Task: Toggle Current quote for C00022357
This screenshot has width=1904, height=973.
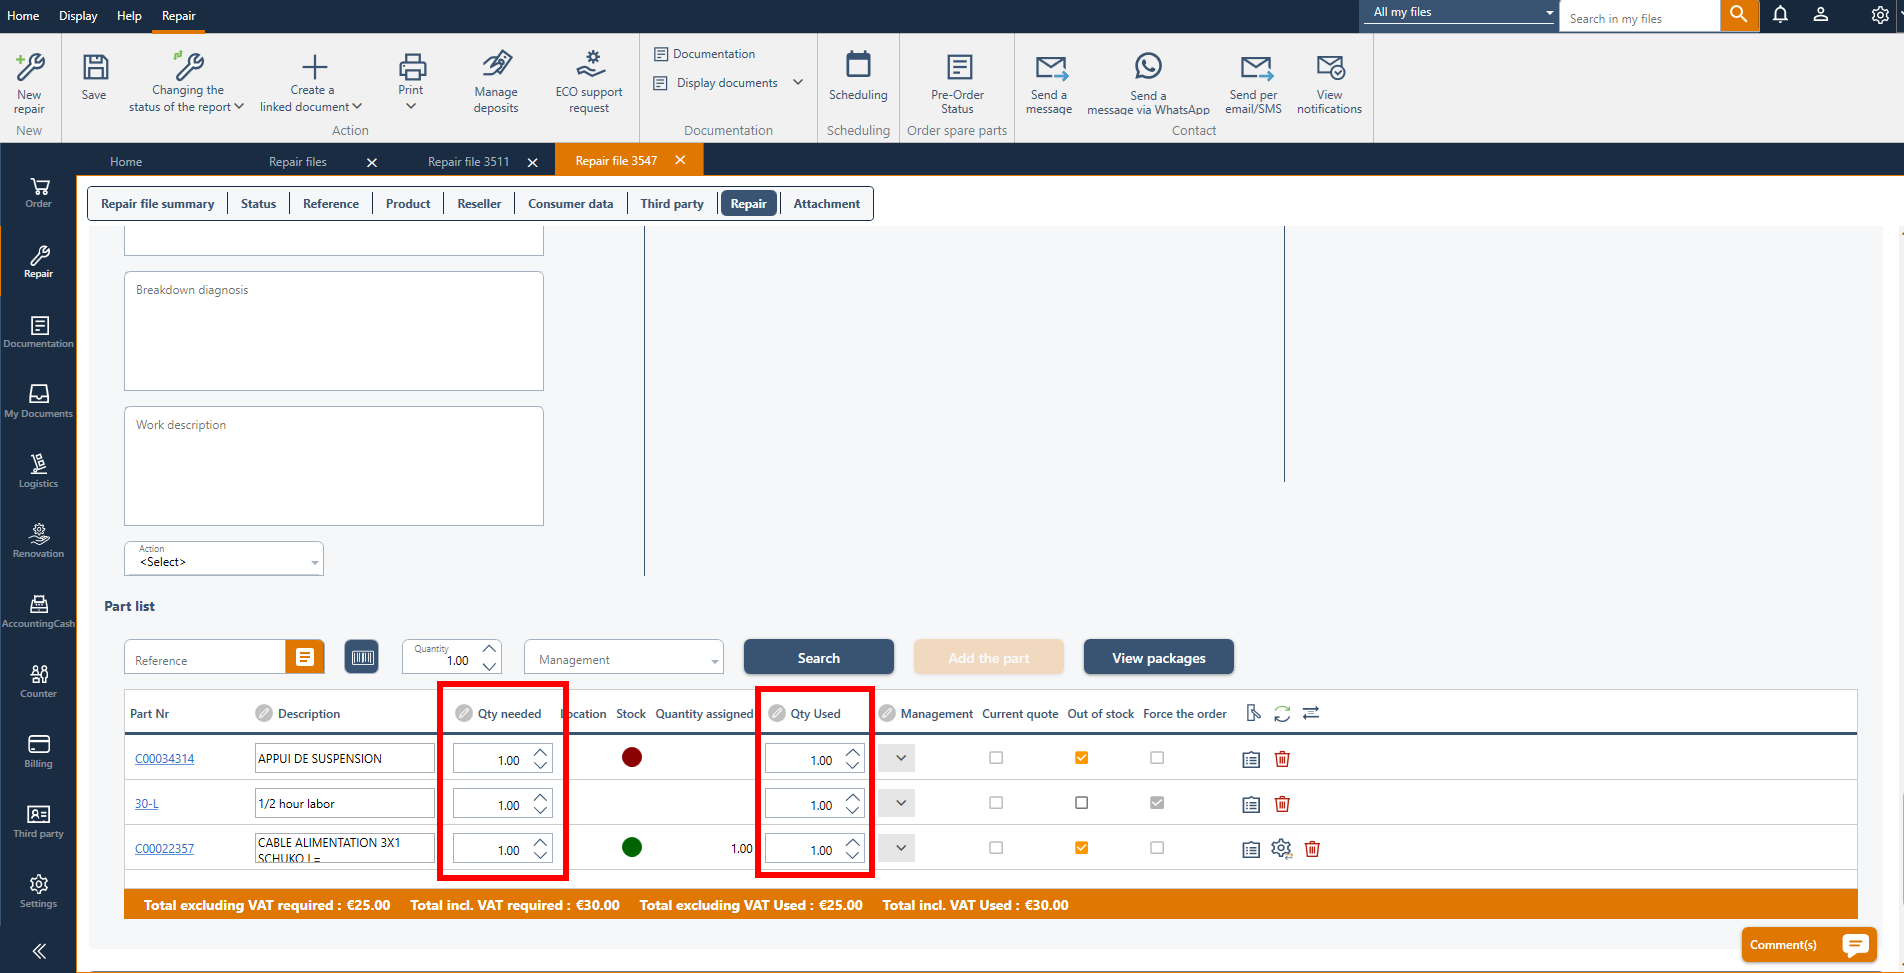Action: [996, 848]
